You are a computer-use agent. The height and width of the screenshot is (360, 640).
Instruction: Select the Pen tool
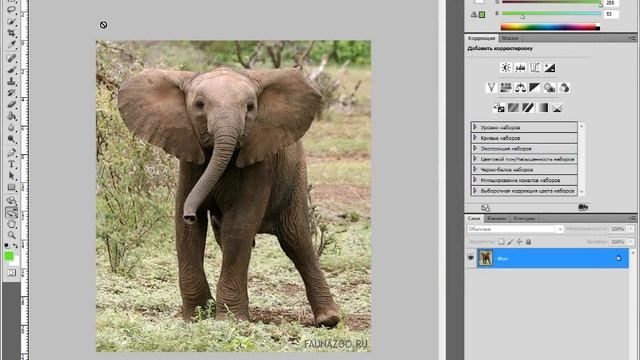11,153
